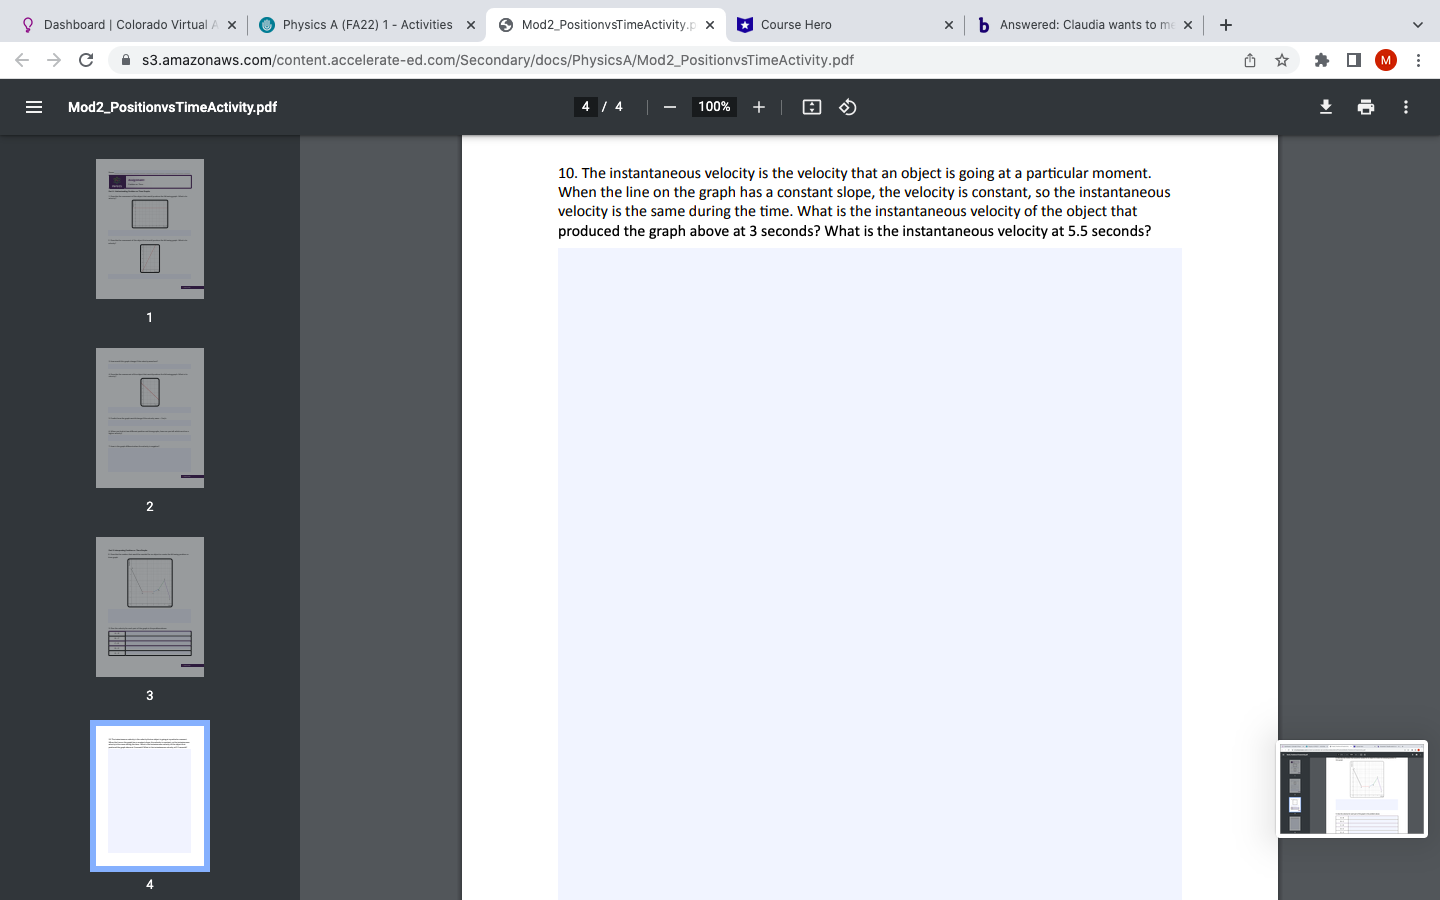This screenshot has height=900, width=1440.
Task: Close the Dashboard Colorado Virtual tab
Action: [232, 25]
